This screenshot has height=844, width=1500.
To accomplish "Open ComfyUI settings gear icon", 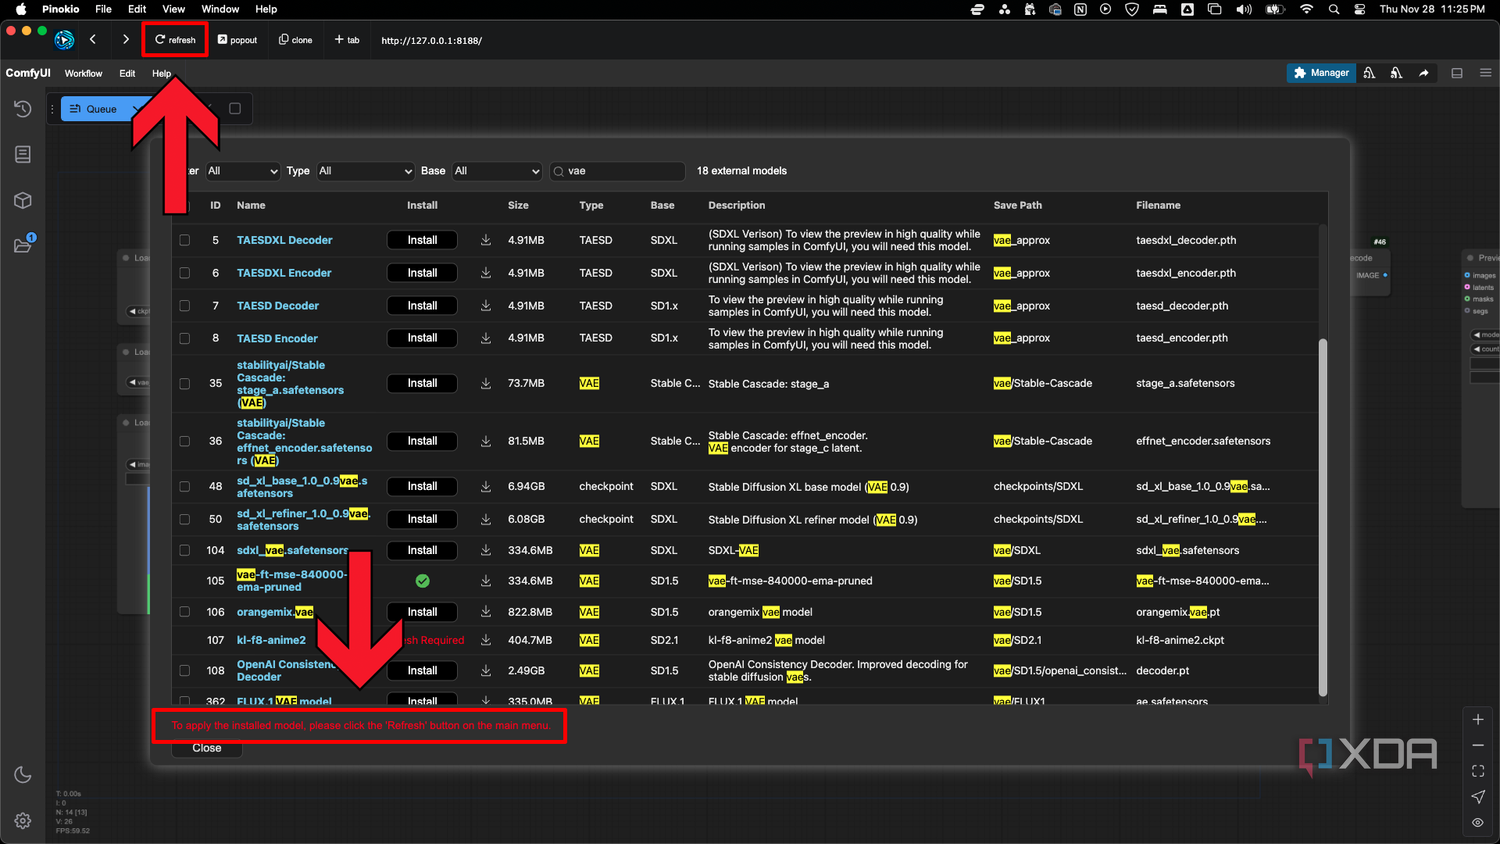I will (22, 821).
